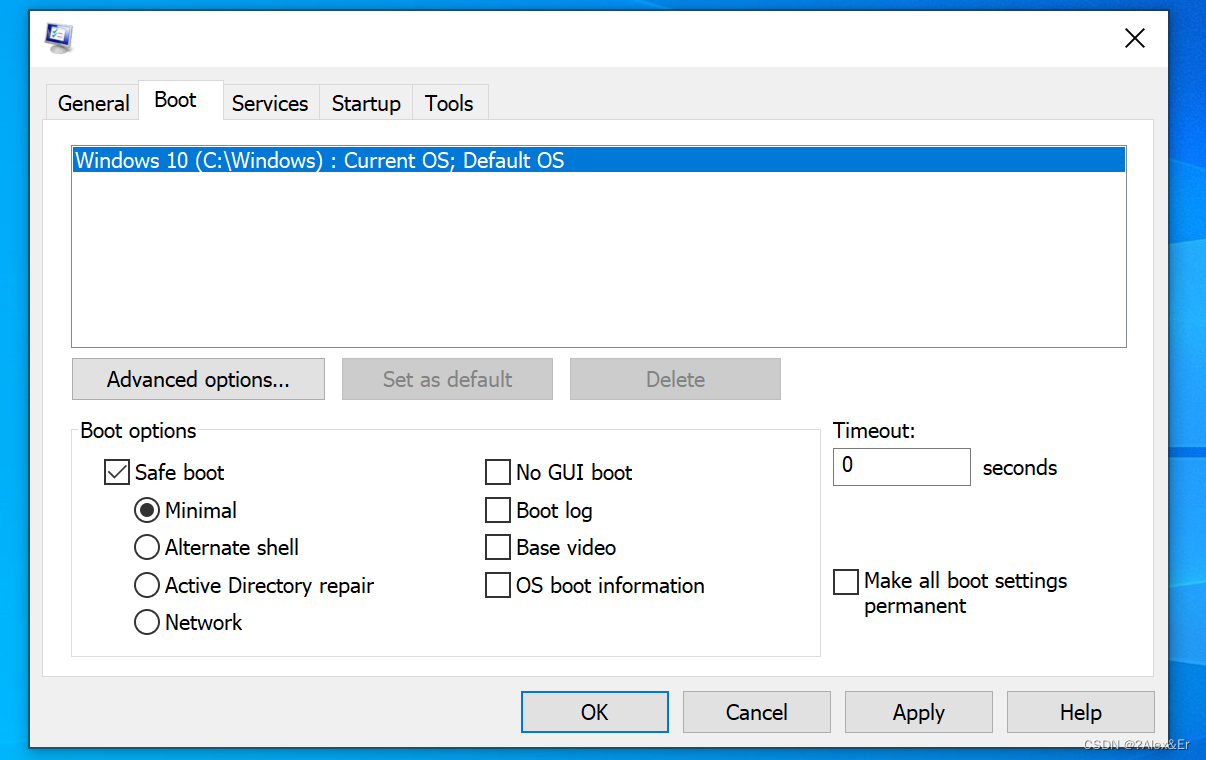Viewport: 1206px width, 760px height.
Task: Click the Set as default button
Action: (x=447, y=379)
